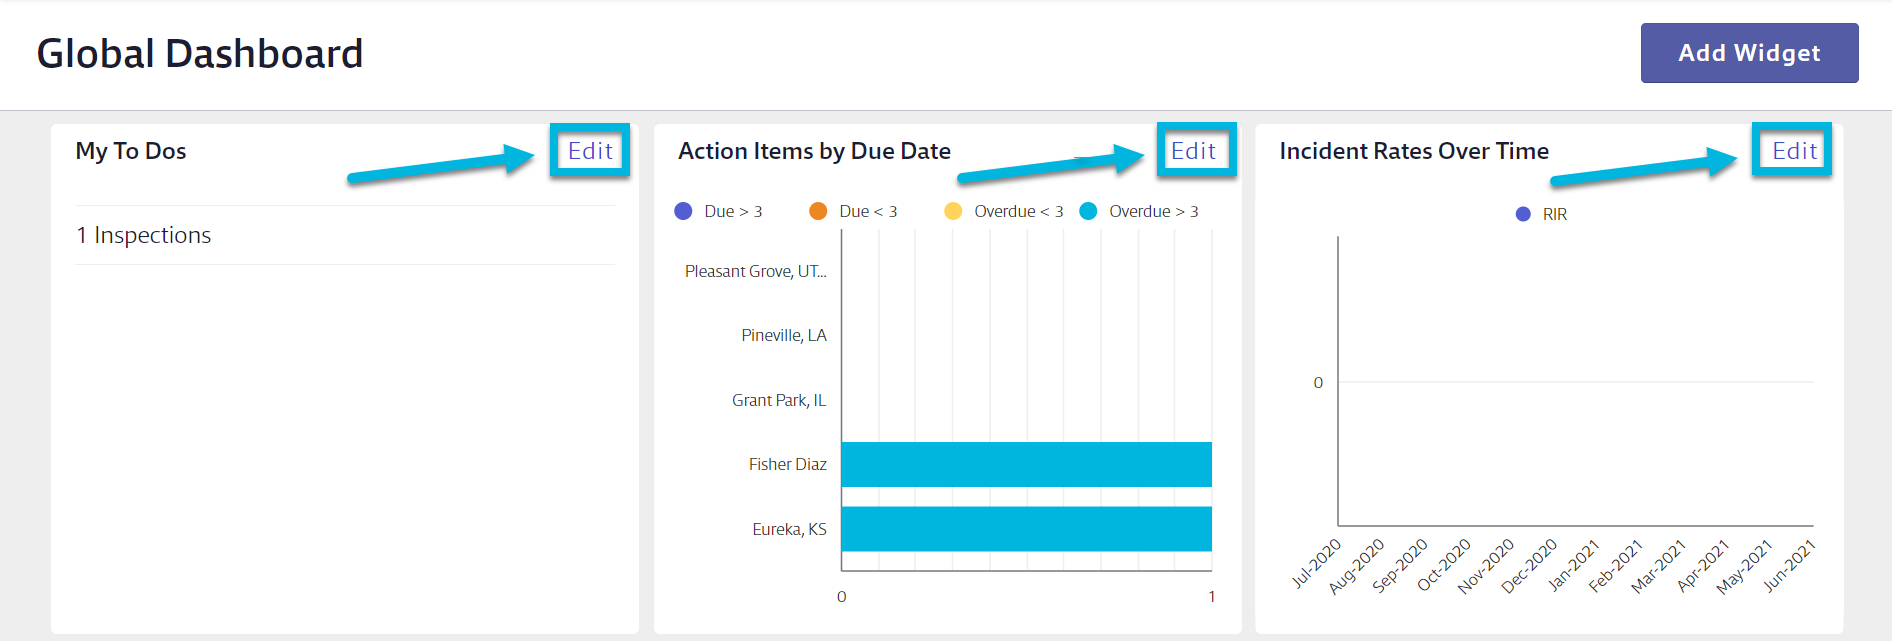Toggle the orange Due < 3 legend dot
This screenshot has width=1892, height=641.
[818, 211]
